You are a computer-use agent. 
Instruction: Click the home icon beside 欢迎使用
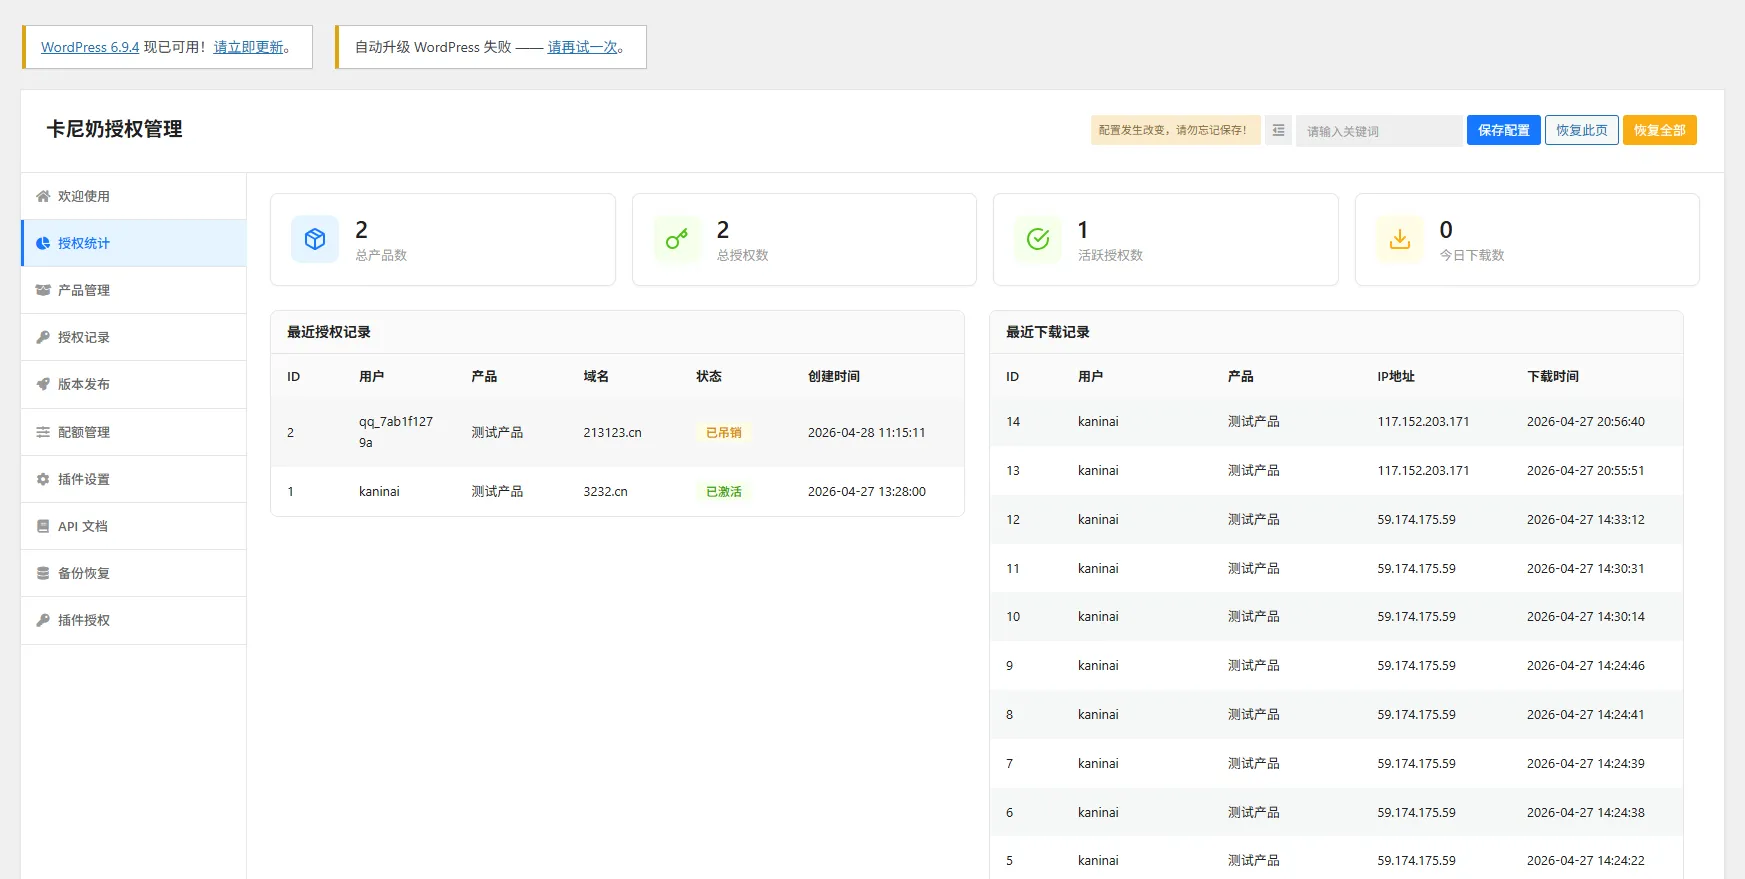(43, 196)
